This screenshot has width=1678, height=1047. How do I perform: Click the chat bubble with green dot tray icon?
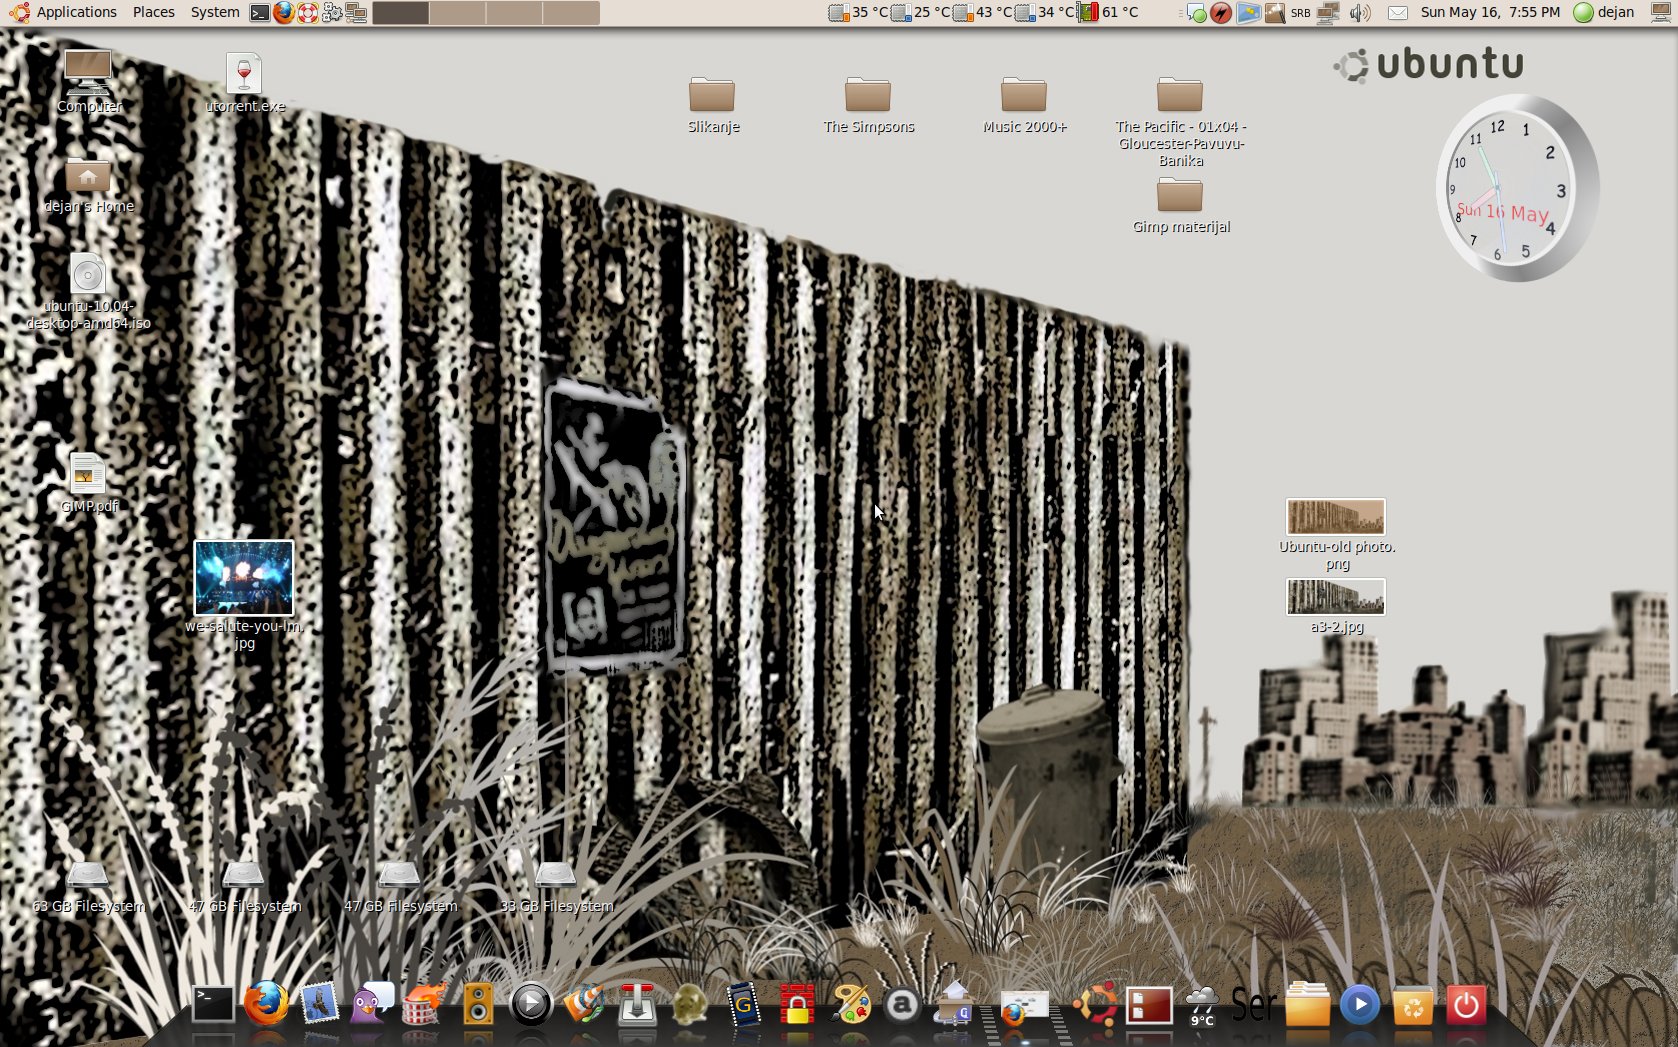click(1196, 13)
